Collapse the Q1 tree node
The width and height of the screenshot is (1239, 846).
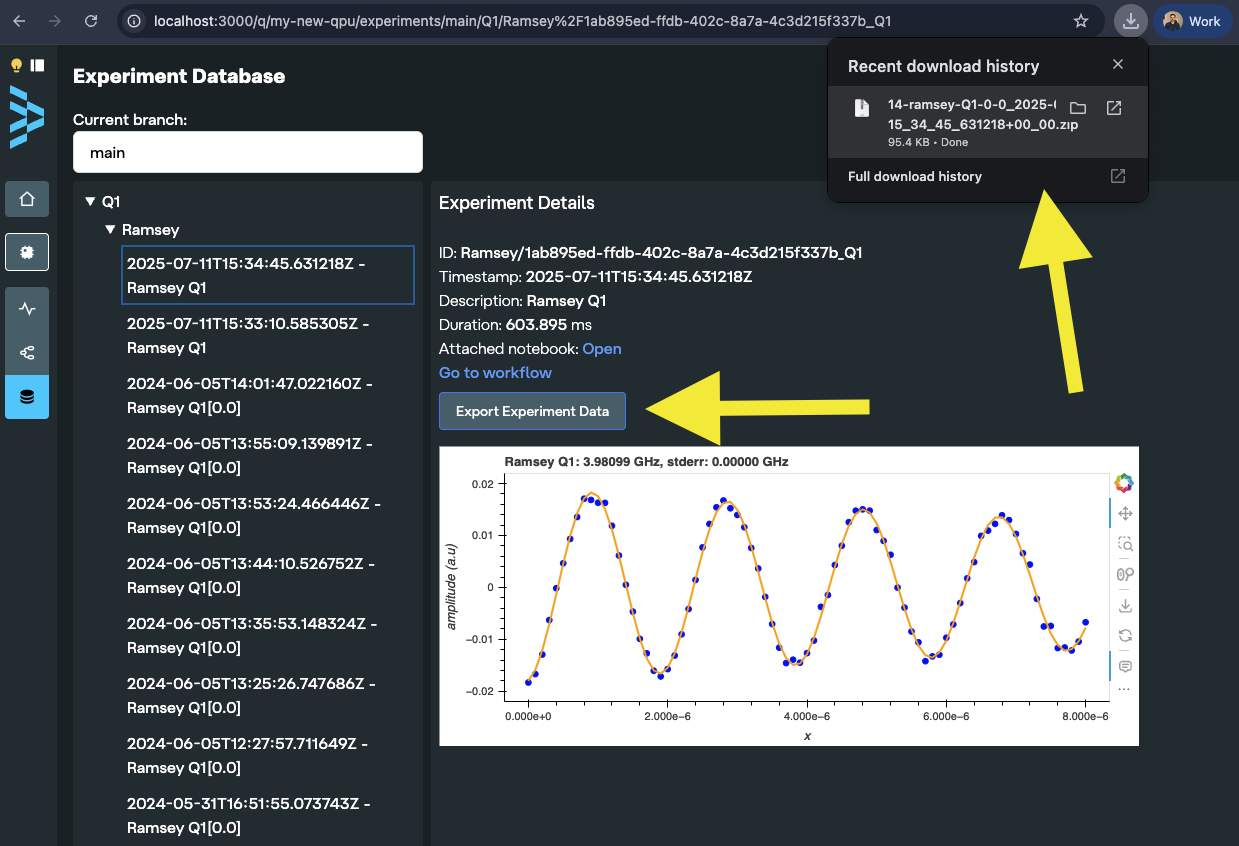coord(91,202)
